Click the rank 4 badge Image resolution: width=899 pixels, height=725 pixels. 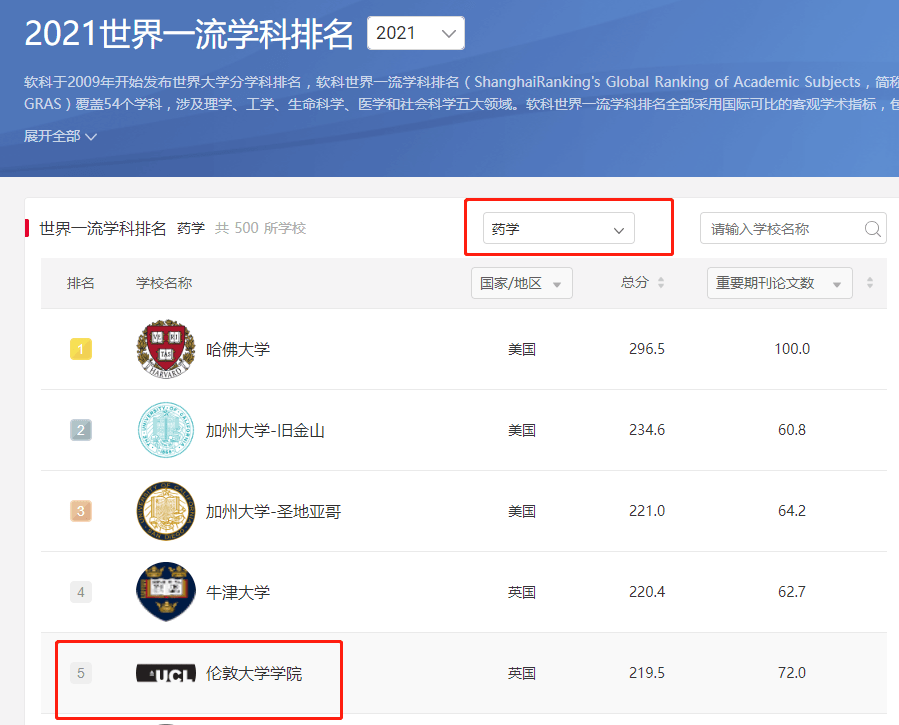(81, 592)
